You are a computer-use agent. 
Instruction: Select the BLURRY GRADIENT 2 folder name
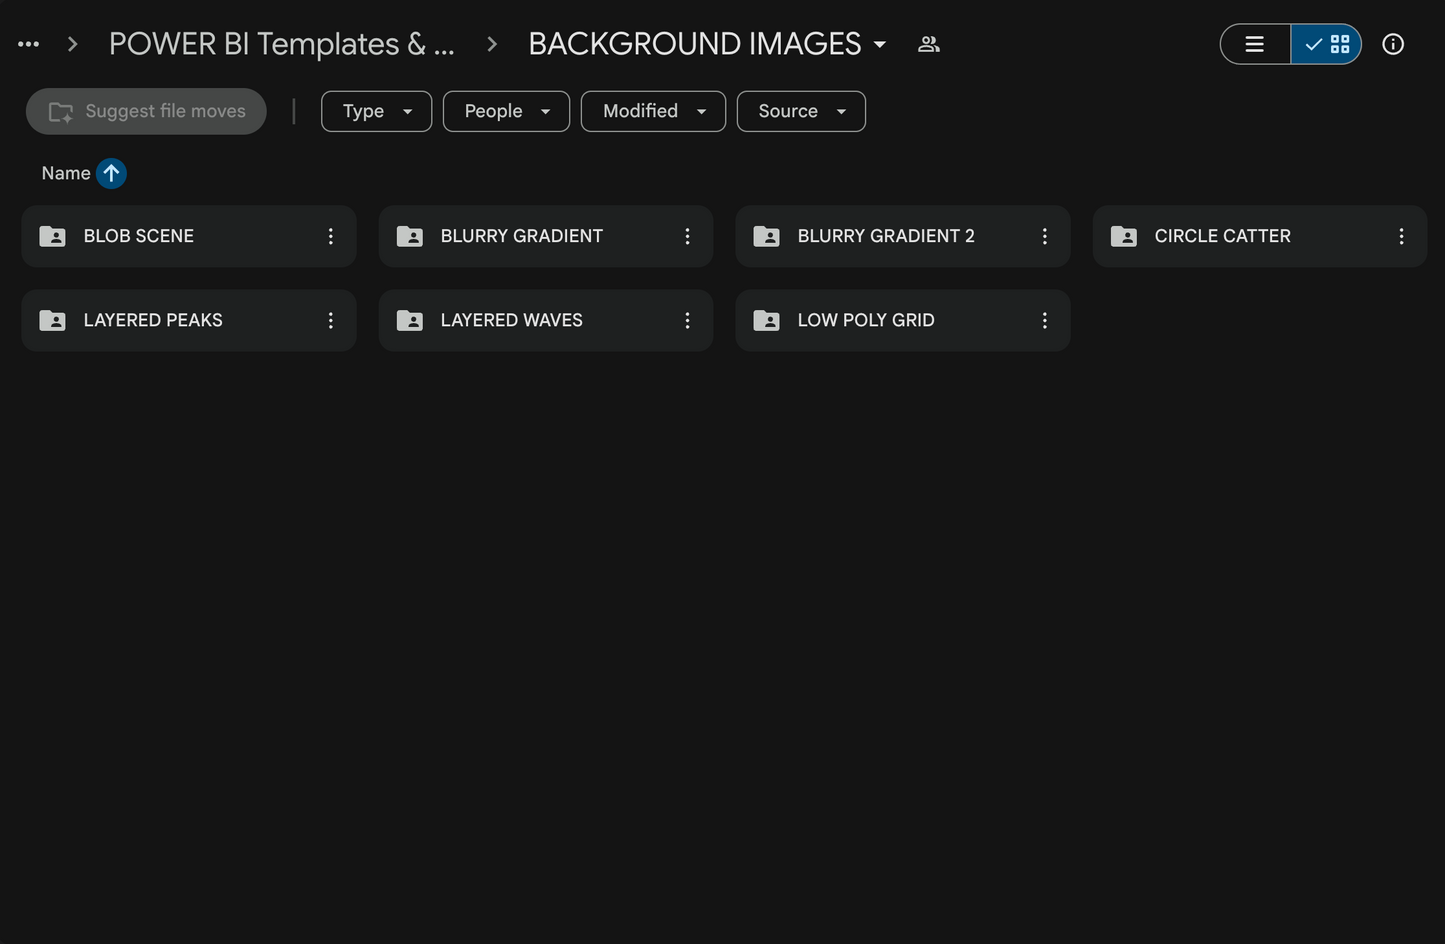886,236
